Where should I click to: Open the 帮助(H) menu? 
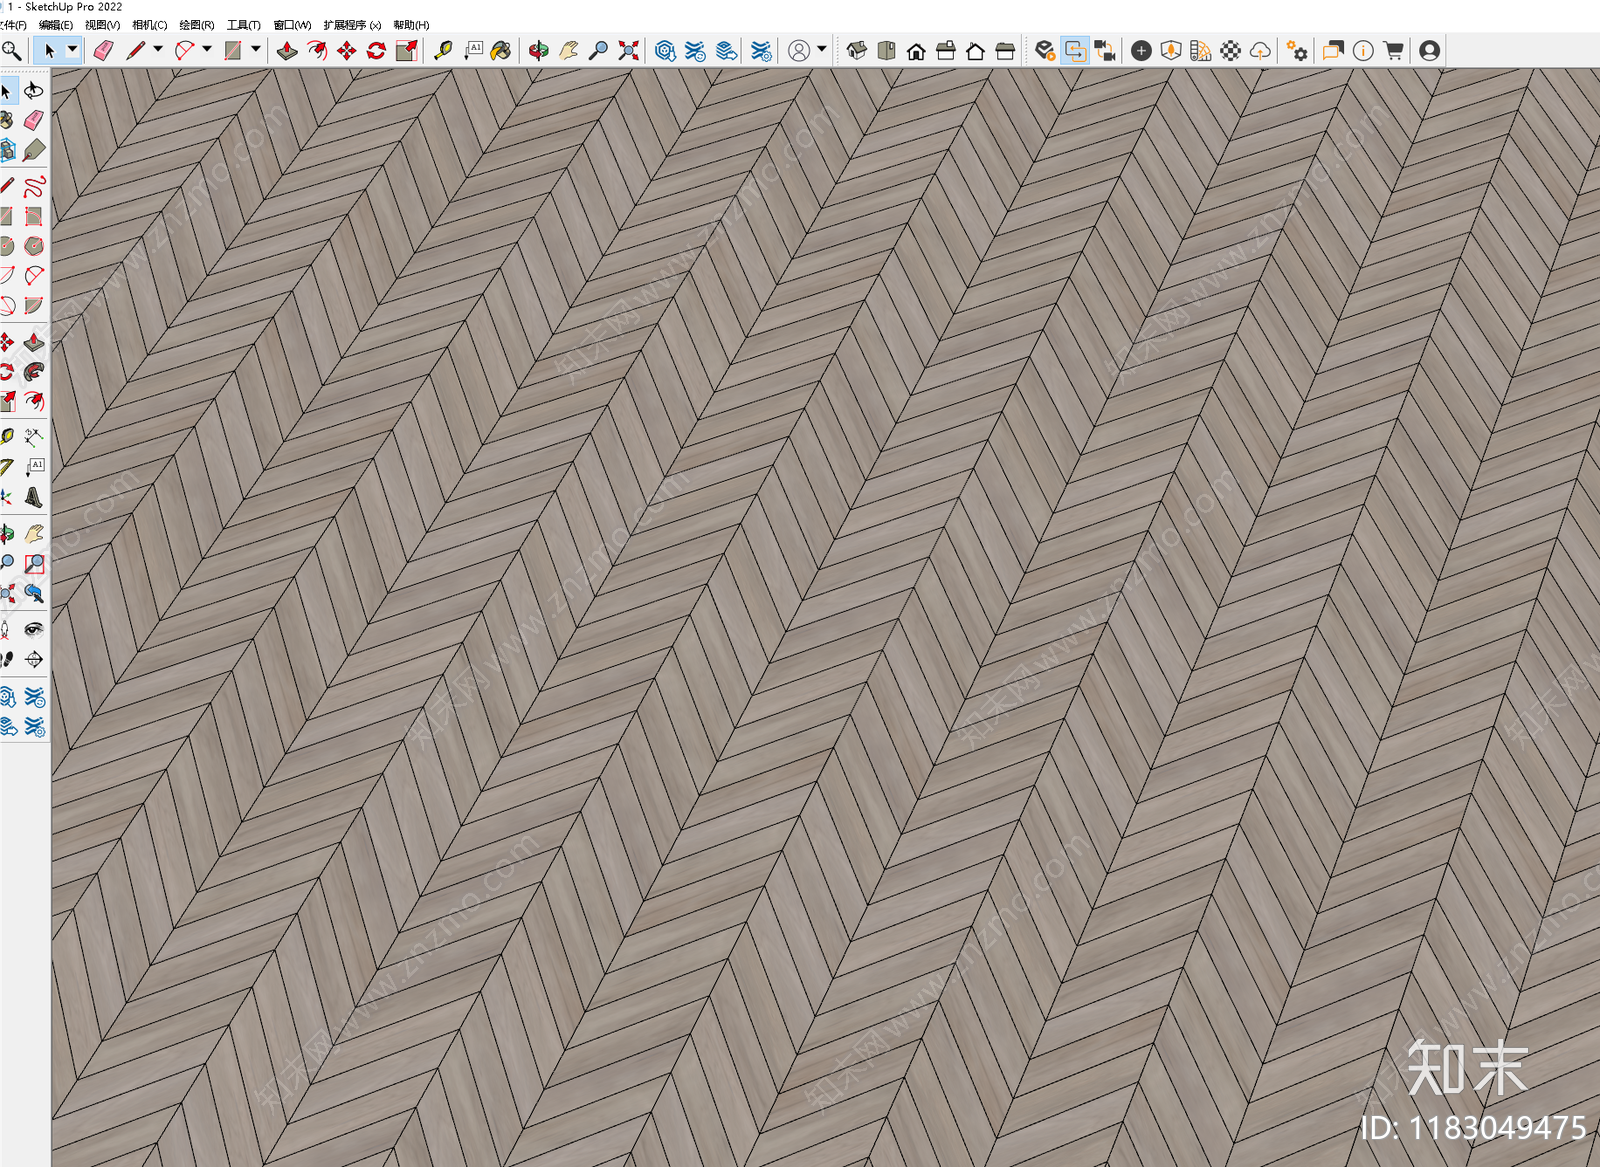tap(411, 25)
